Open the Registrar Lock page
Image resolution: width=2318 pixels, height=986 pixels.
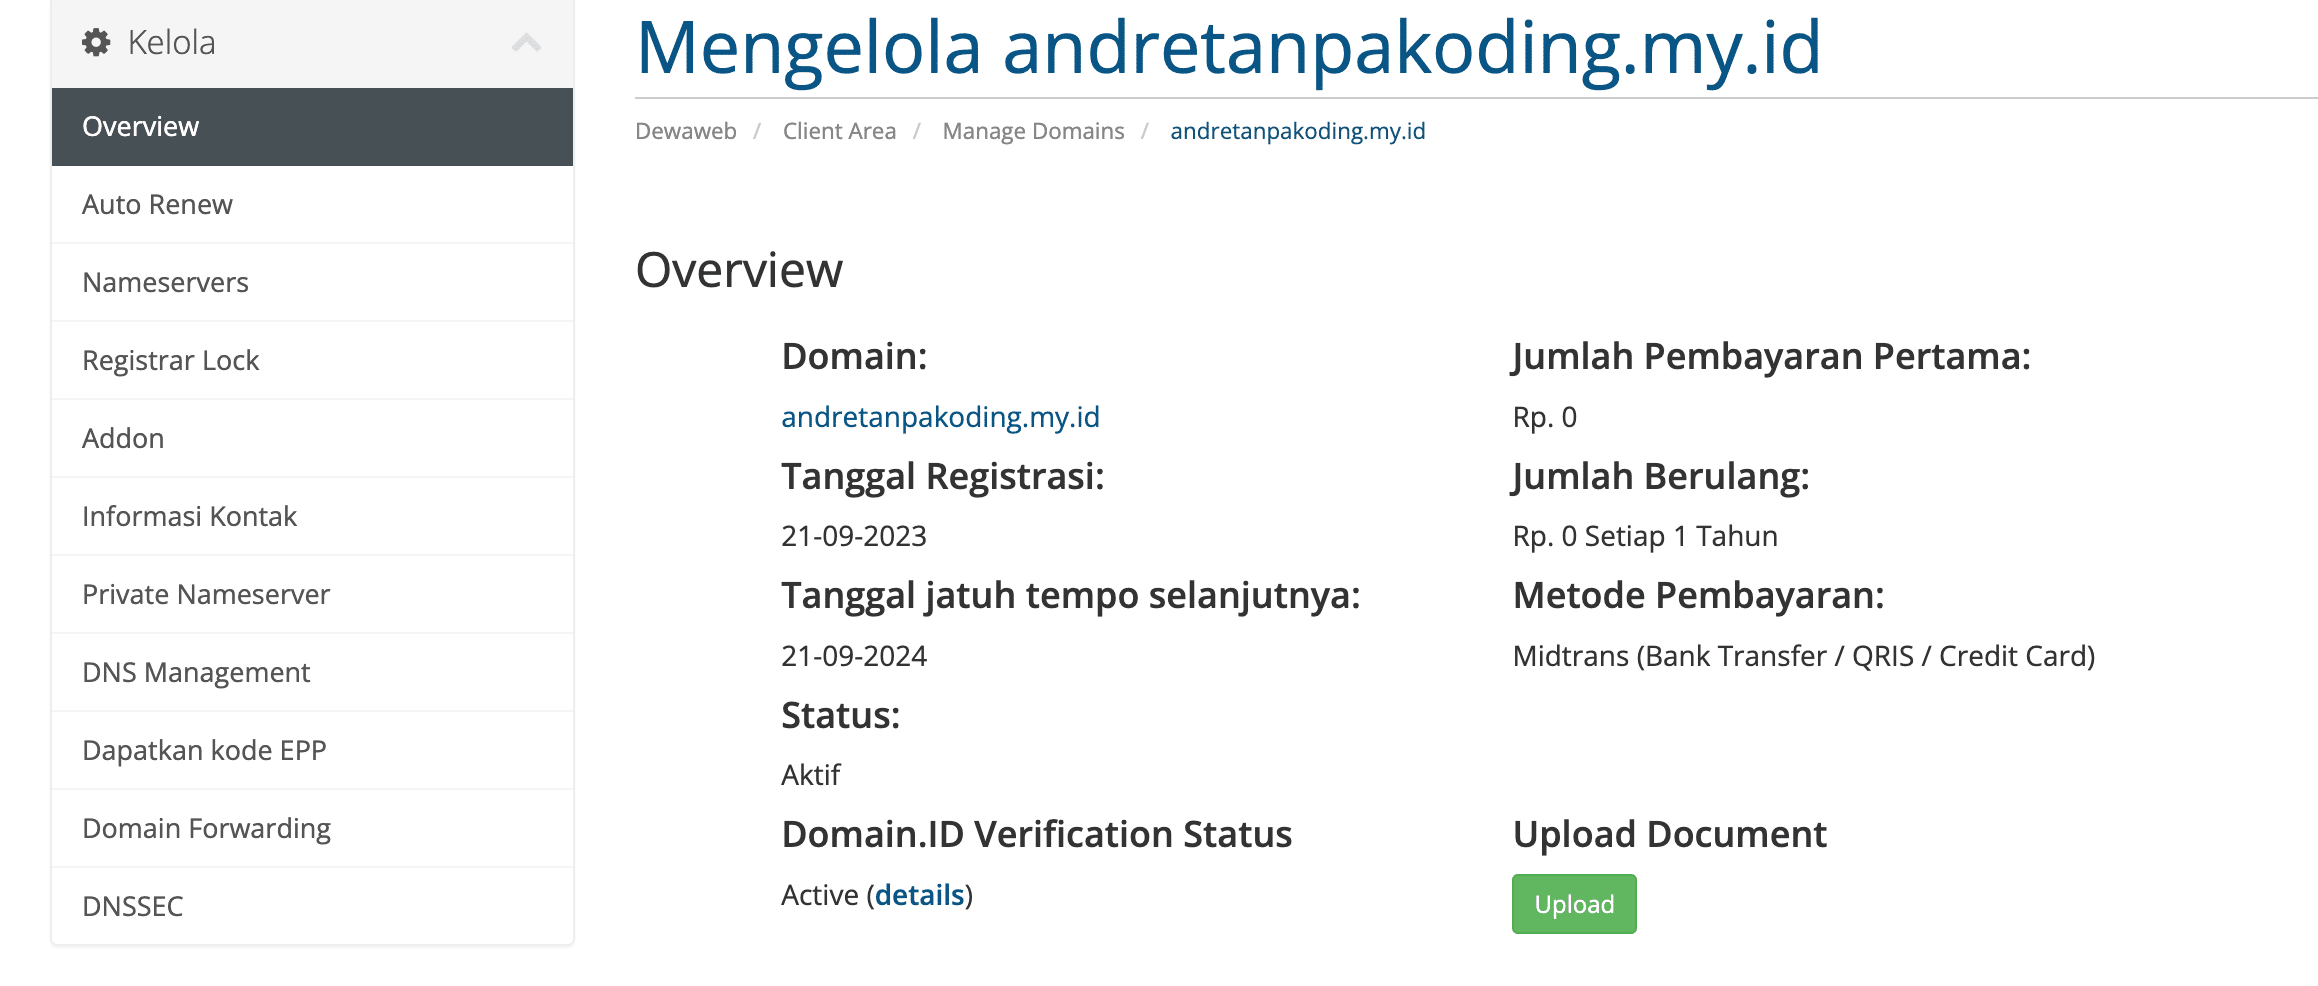pos(170,360)
